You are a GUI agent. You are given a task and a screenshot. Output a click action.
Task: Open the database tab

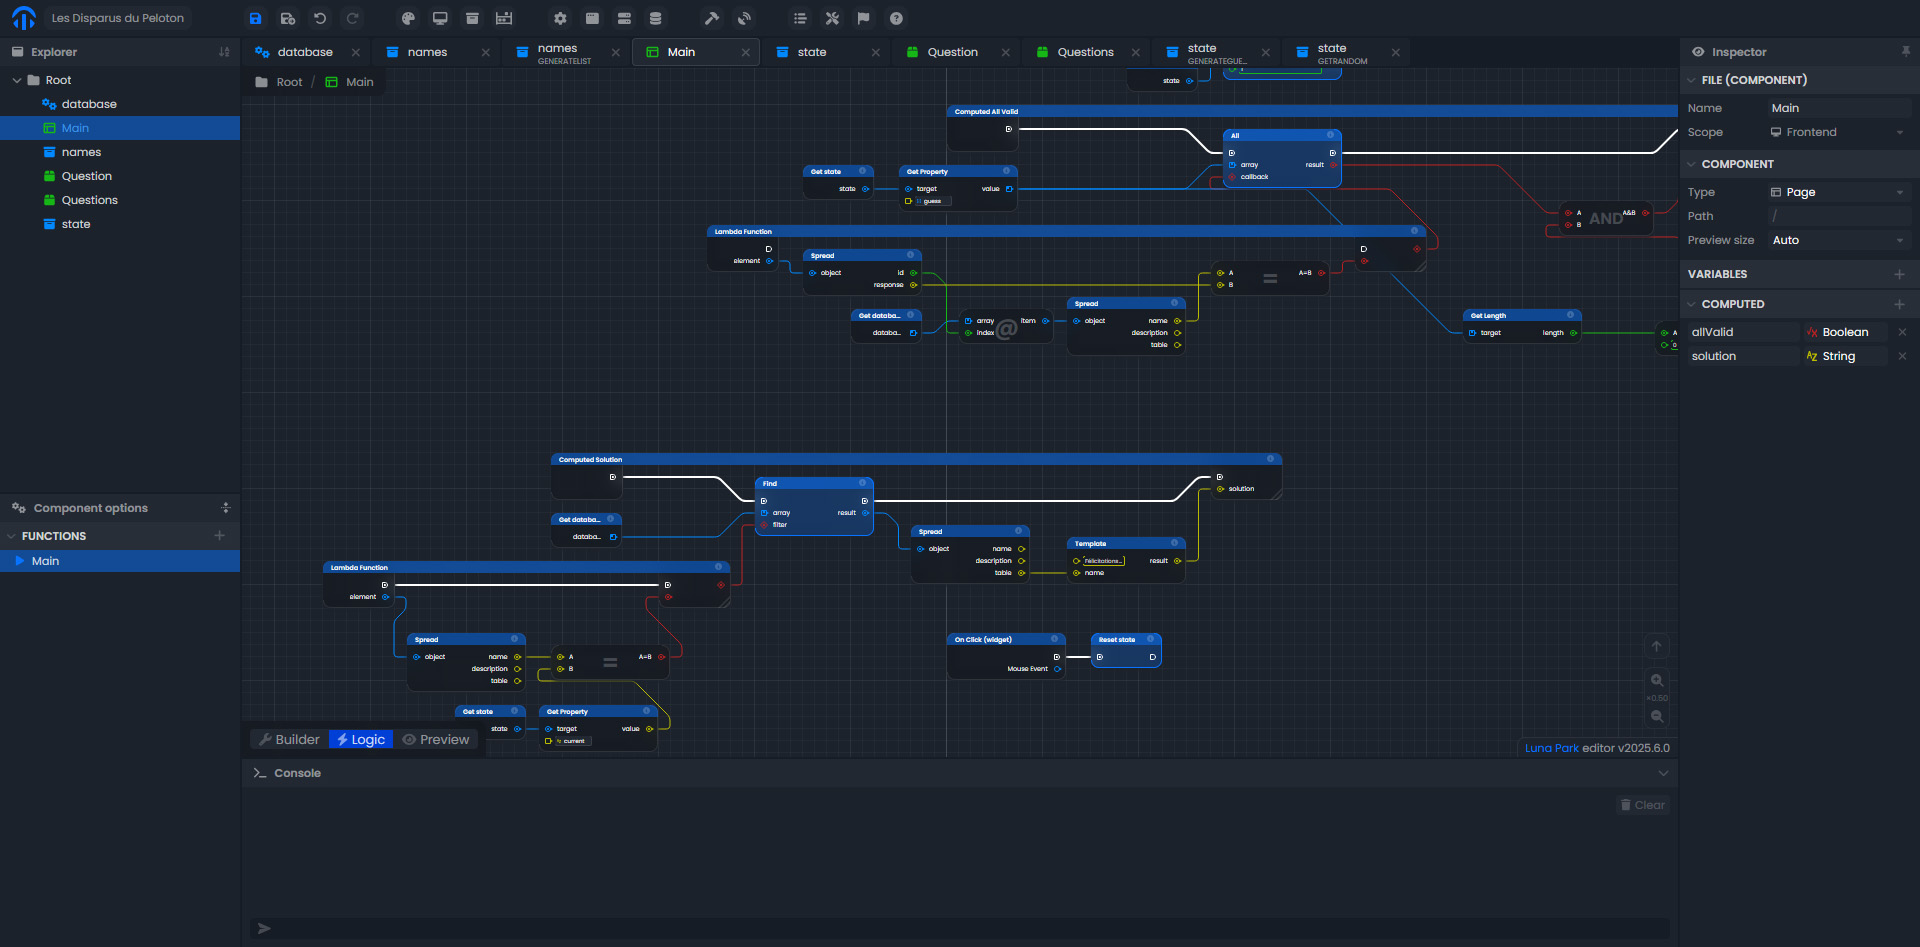[x=305, y=52]
